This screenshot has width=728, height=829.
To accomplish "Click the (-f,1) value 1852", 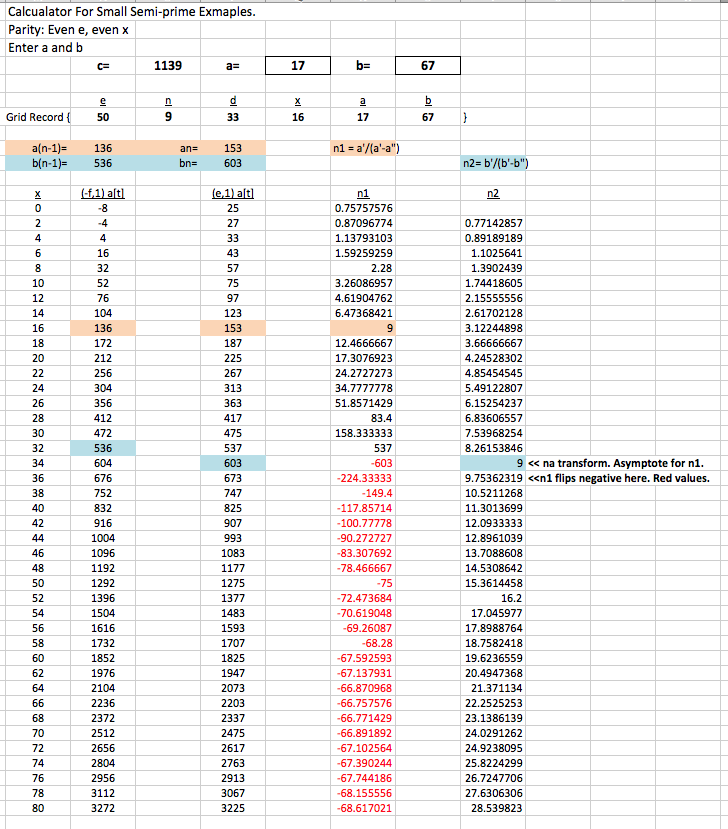I will click(103, 658).
